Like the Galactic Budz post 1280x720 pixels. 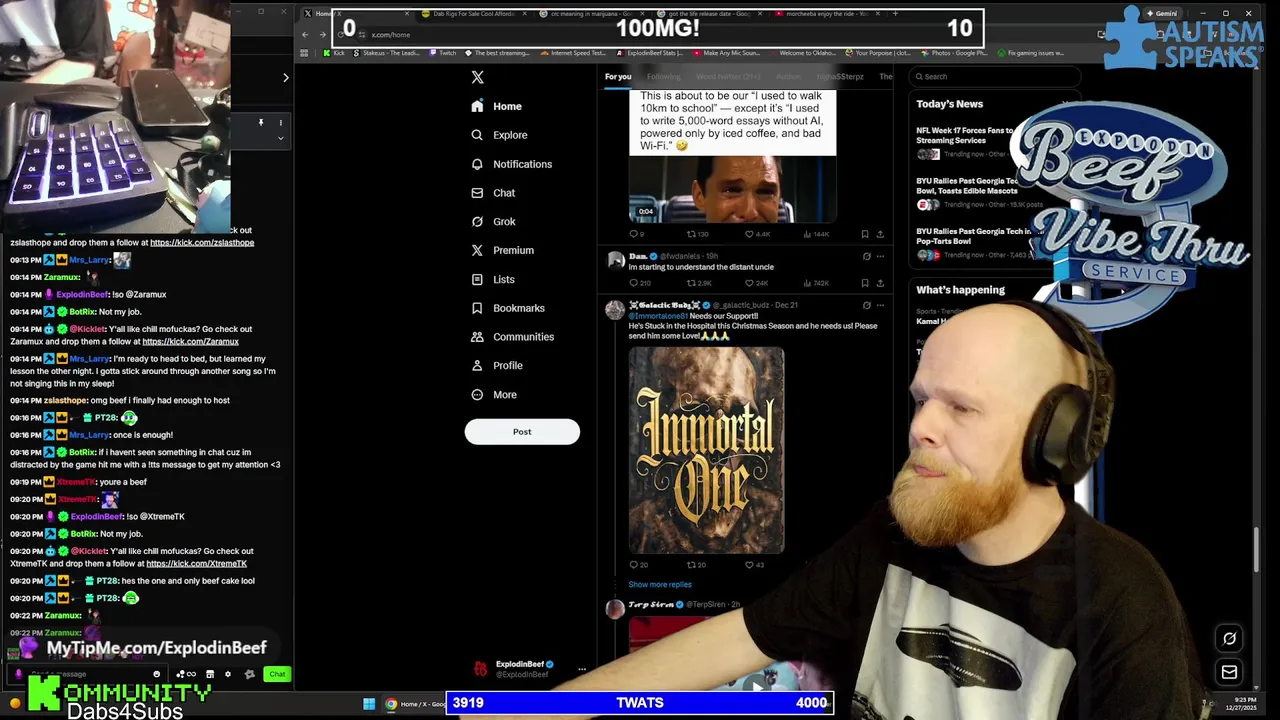pos(755,565)
